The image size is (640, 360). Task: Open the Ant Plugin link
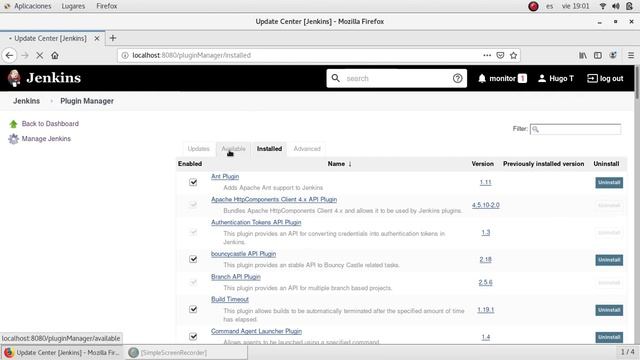[x=225, y=176]
